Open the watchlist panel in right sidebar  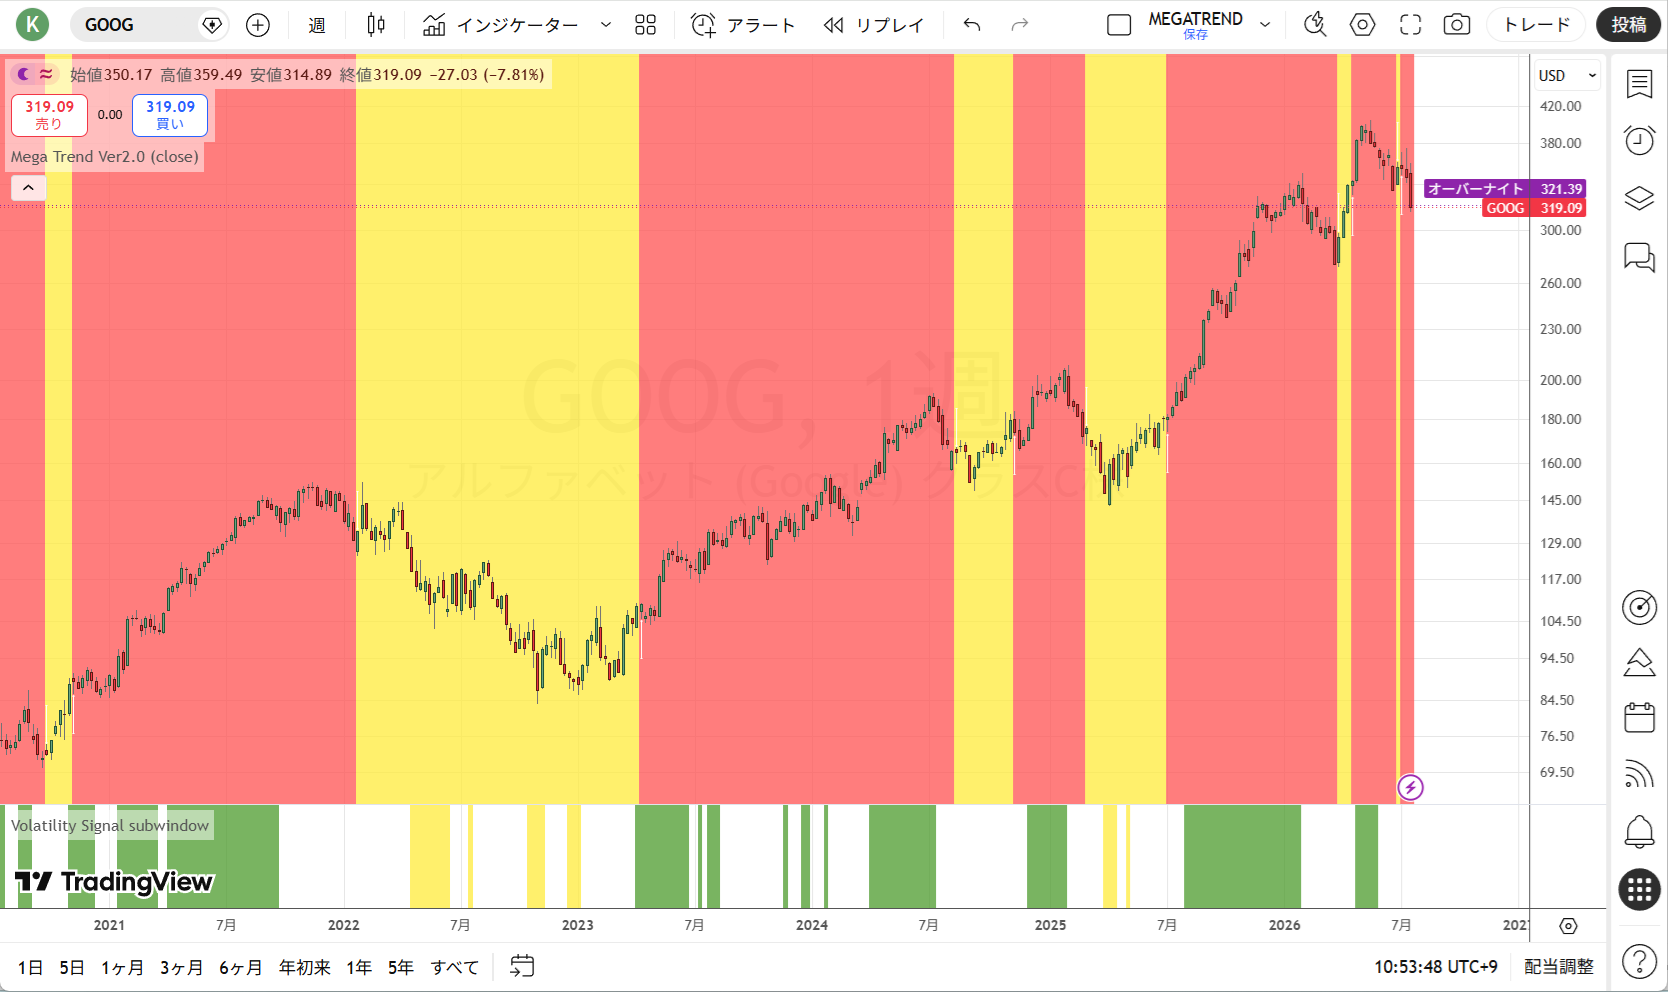coord(1639,84)
